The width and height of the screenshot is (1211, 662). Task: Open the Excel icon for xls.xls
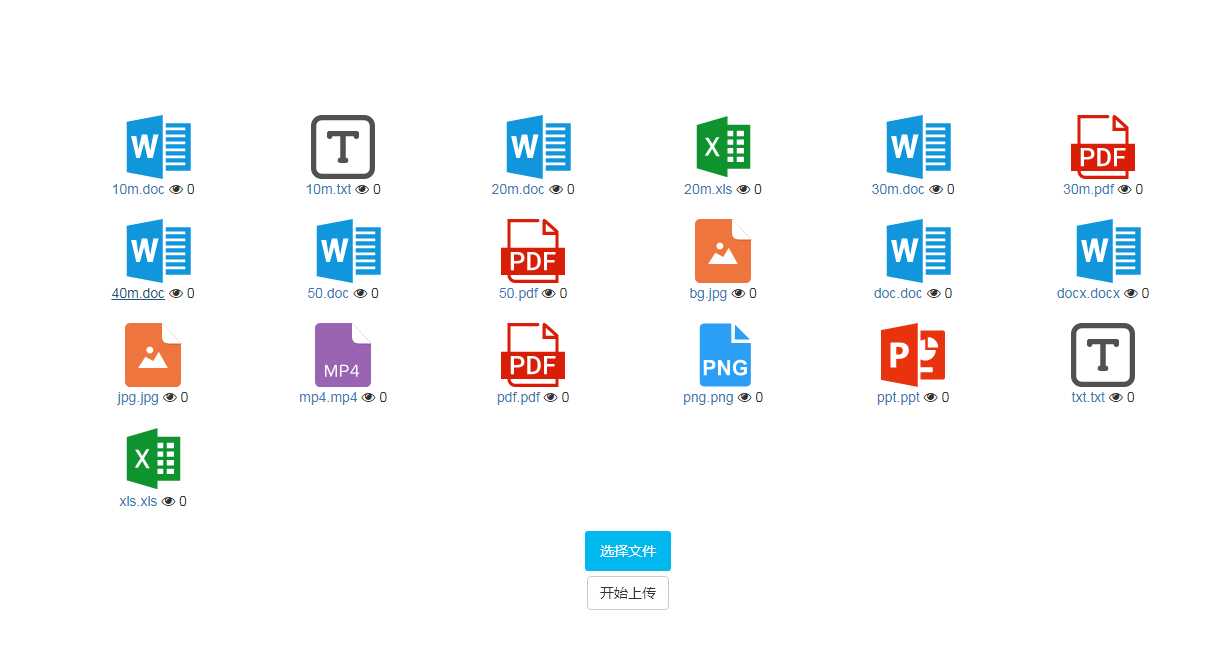153,459
